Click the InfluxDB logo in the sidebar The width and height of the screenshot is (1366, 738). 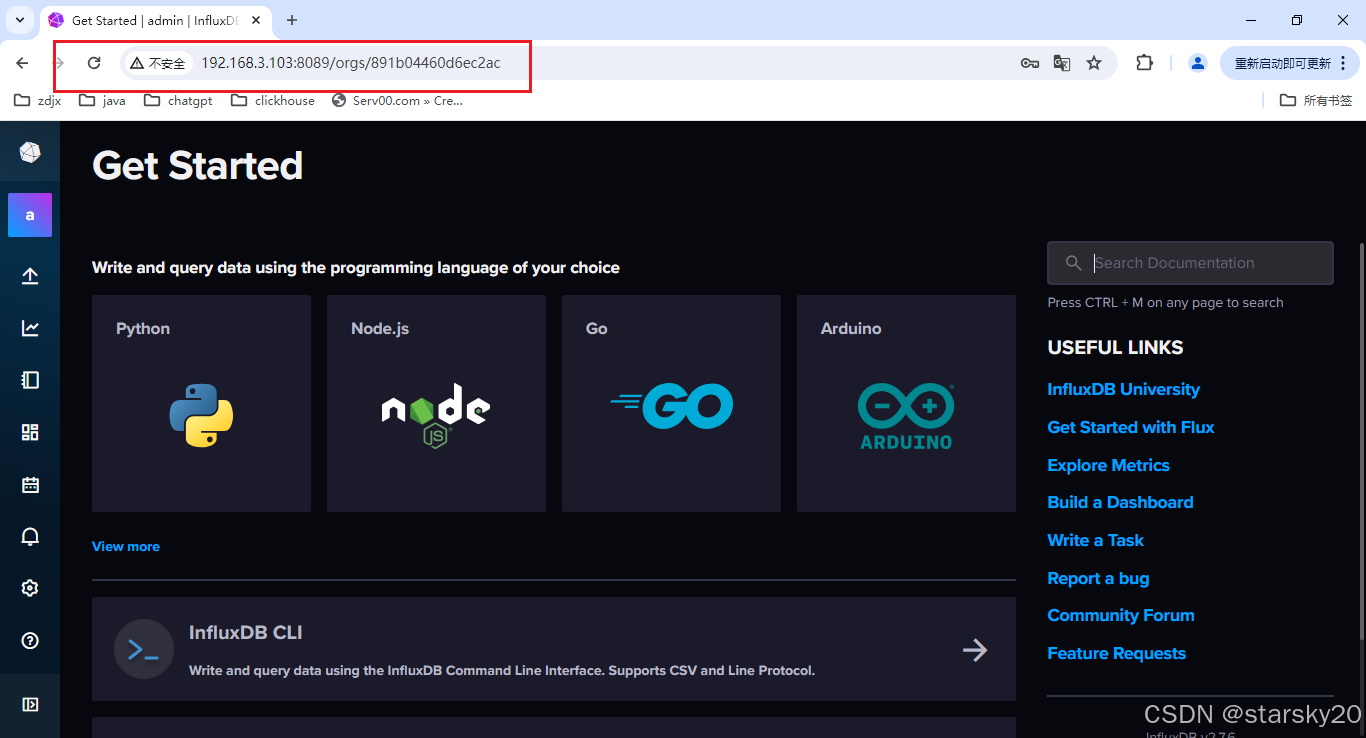(x=30, y=151)
